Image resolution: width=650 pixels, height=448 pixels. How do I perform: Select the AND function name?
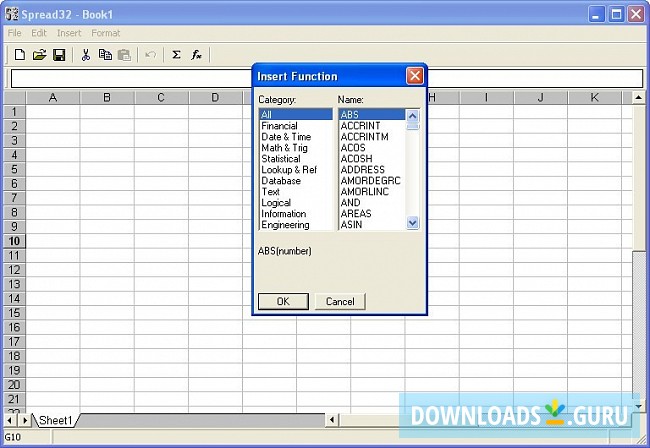(372, 203)
